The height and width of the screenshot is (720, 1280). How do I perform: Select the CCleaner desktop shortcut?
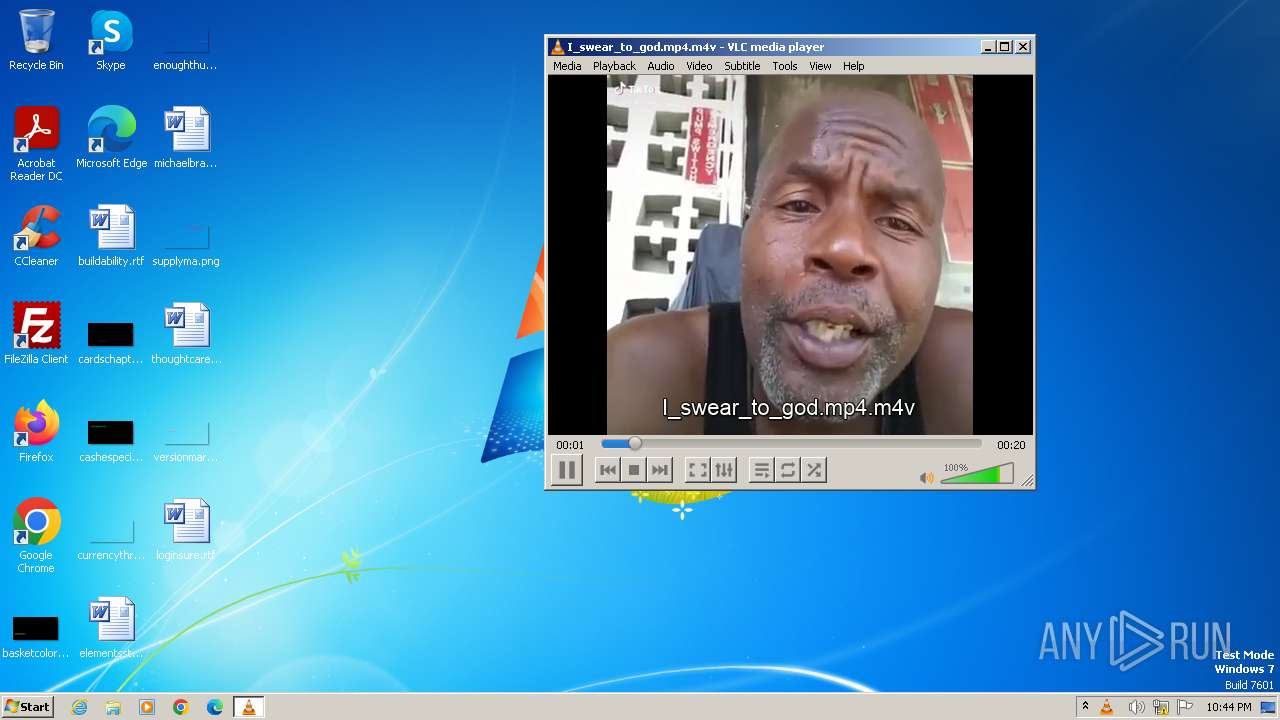[36, 237]
